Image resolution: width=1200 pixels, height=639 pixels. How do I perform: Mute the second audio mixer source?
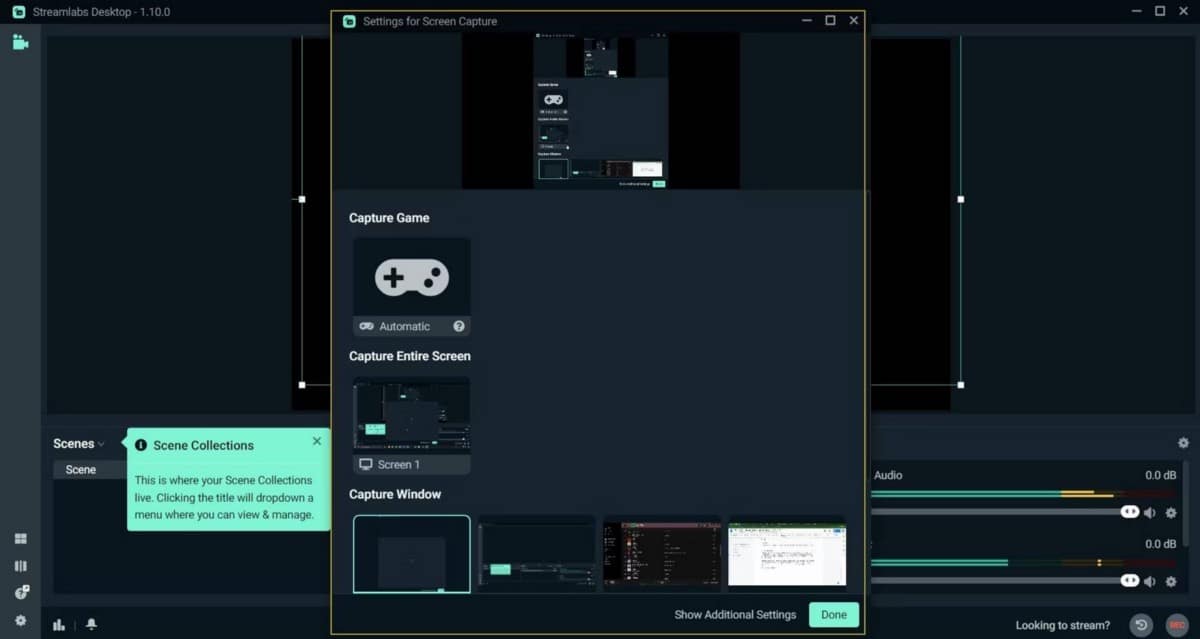tap(1149, 581)
